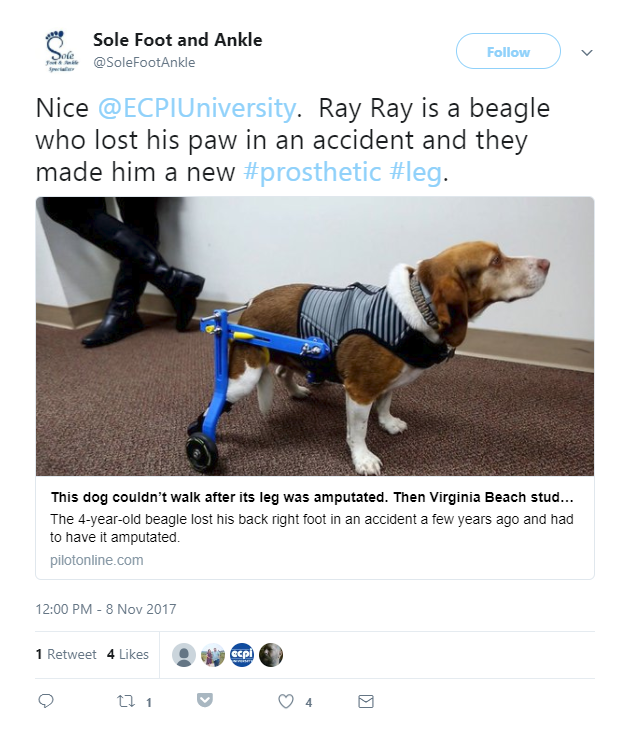628x731 pixels.
Task: Open the dark photo avatar liker profile
Action: pos(271,654)
